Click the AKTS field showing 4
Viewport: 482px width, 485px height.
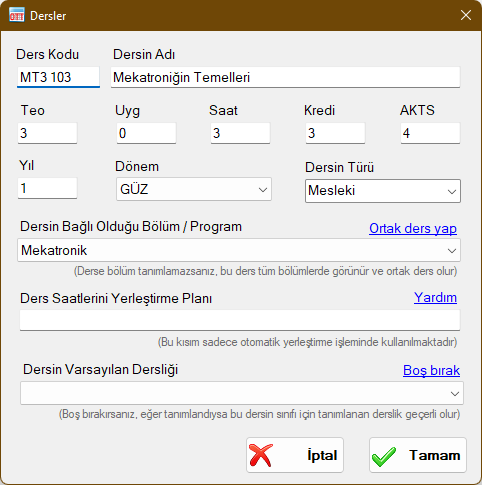point(430,133)
